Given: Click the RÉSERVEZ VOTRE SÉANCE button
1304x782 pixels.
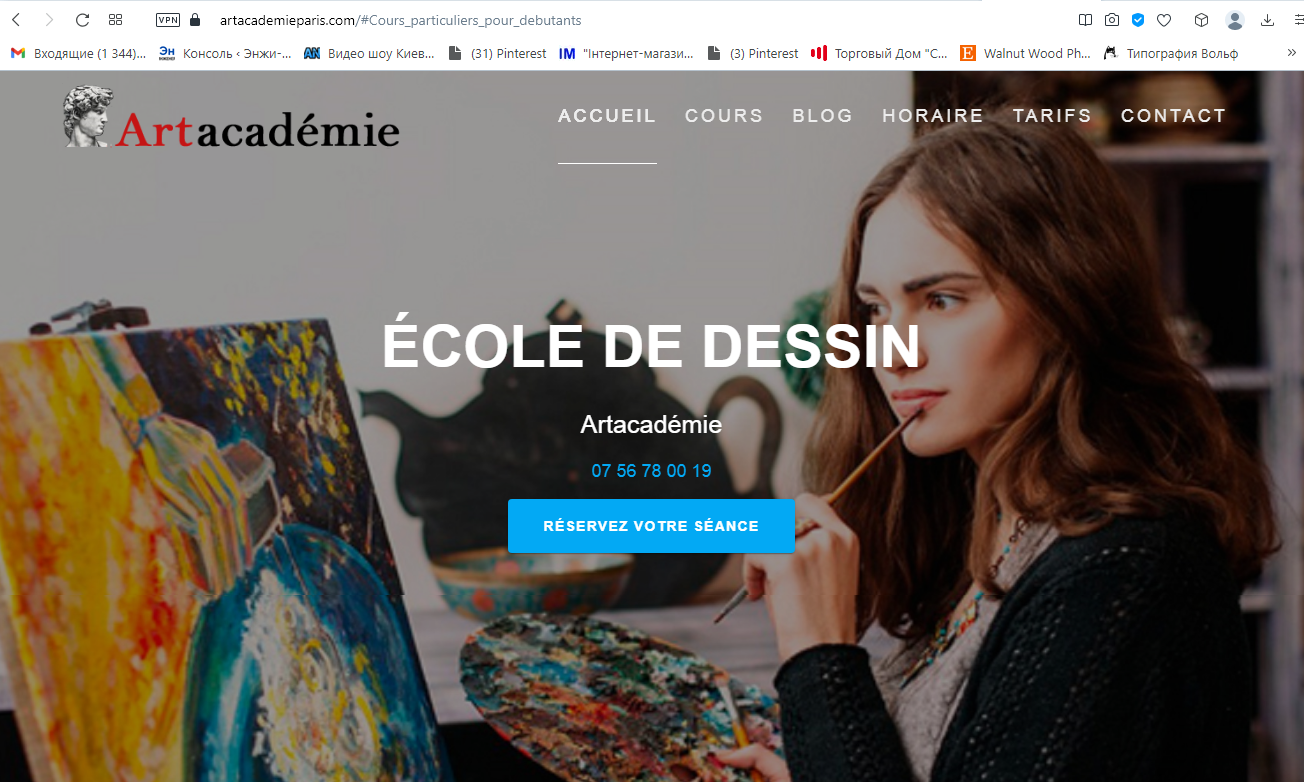Looking at the screenshot, I should click(651, 526).
